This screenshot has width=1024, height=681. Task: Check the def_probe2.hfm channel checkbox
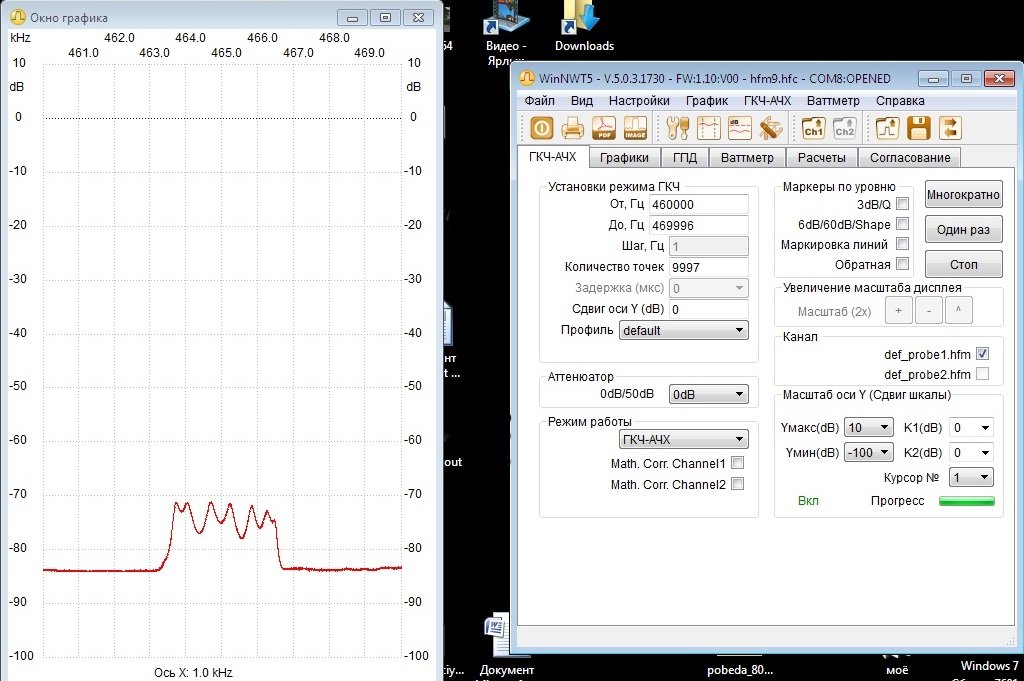click(x=982, y=374)
